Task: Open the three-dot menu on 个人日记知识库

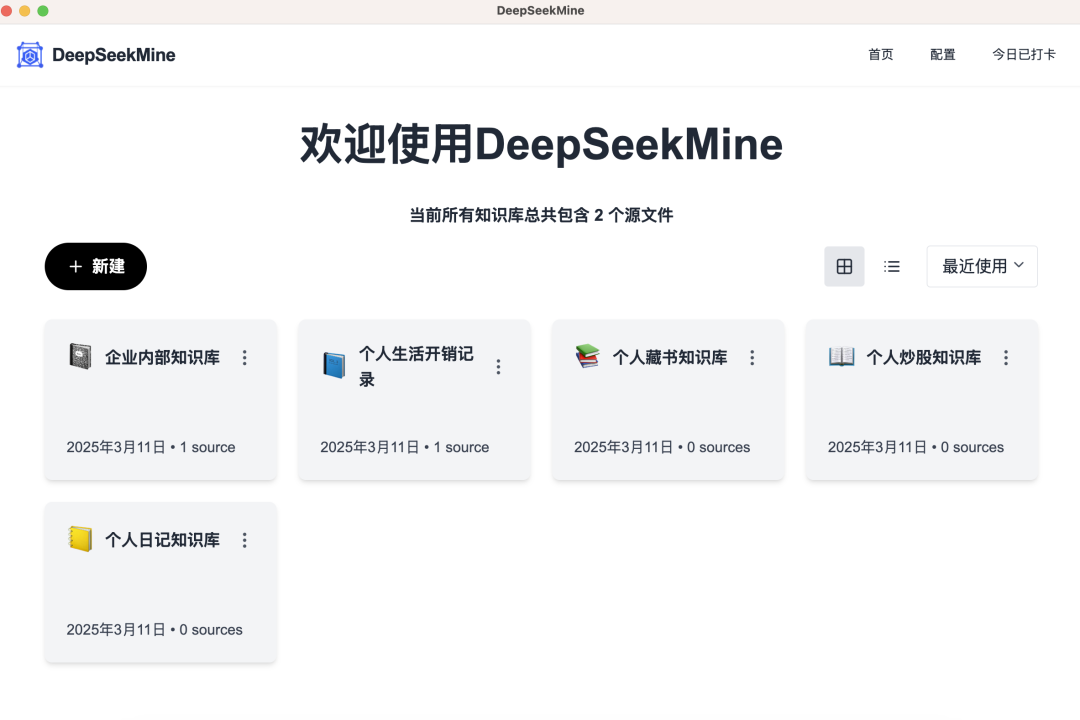Action: (x=244, y=540)
